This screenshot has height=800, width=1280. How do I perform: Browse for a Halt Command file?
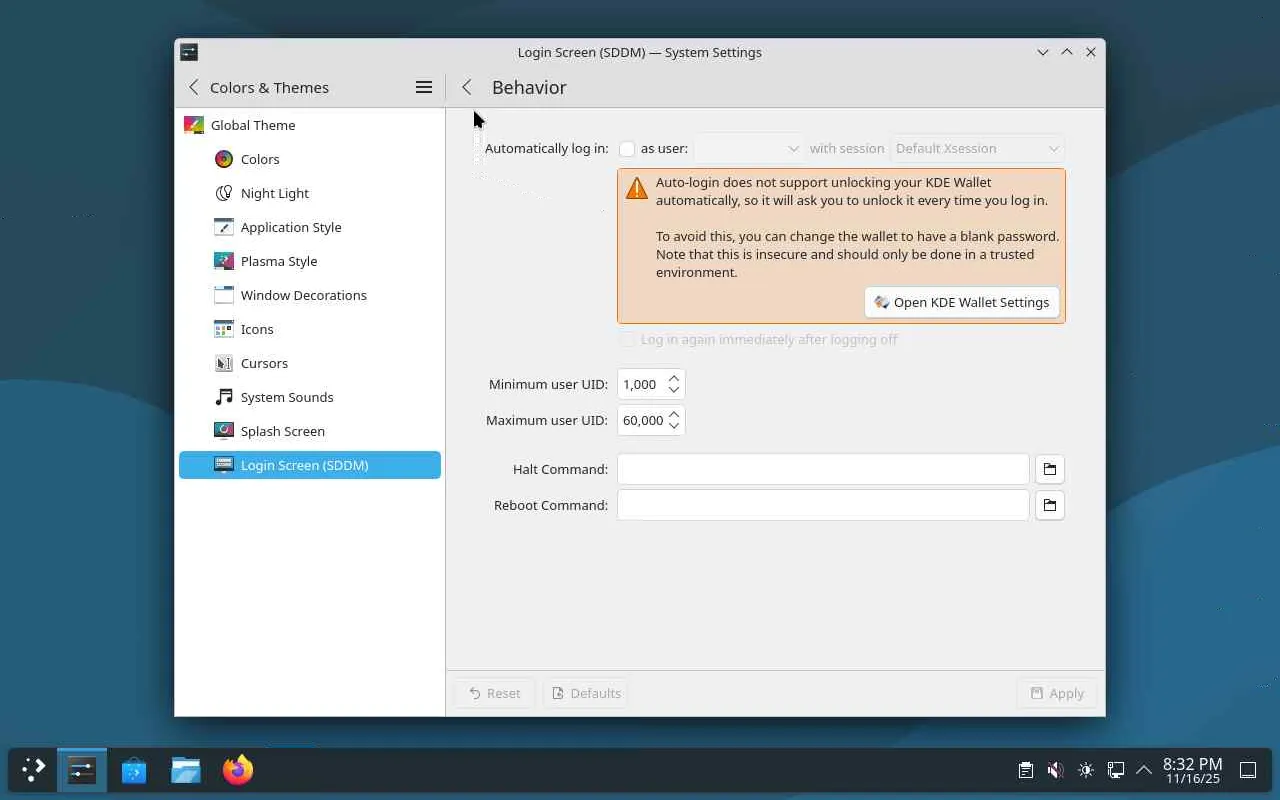coord(1050,469)
